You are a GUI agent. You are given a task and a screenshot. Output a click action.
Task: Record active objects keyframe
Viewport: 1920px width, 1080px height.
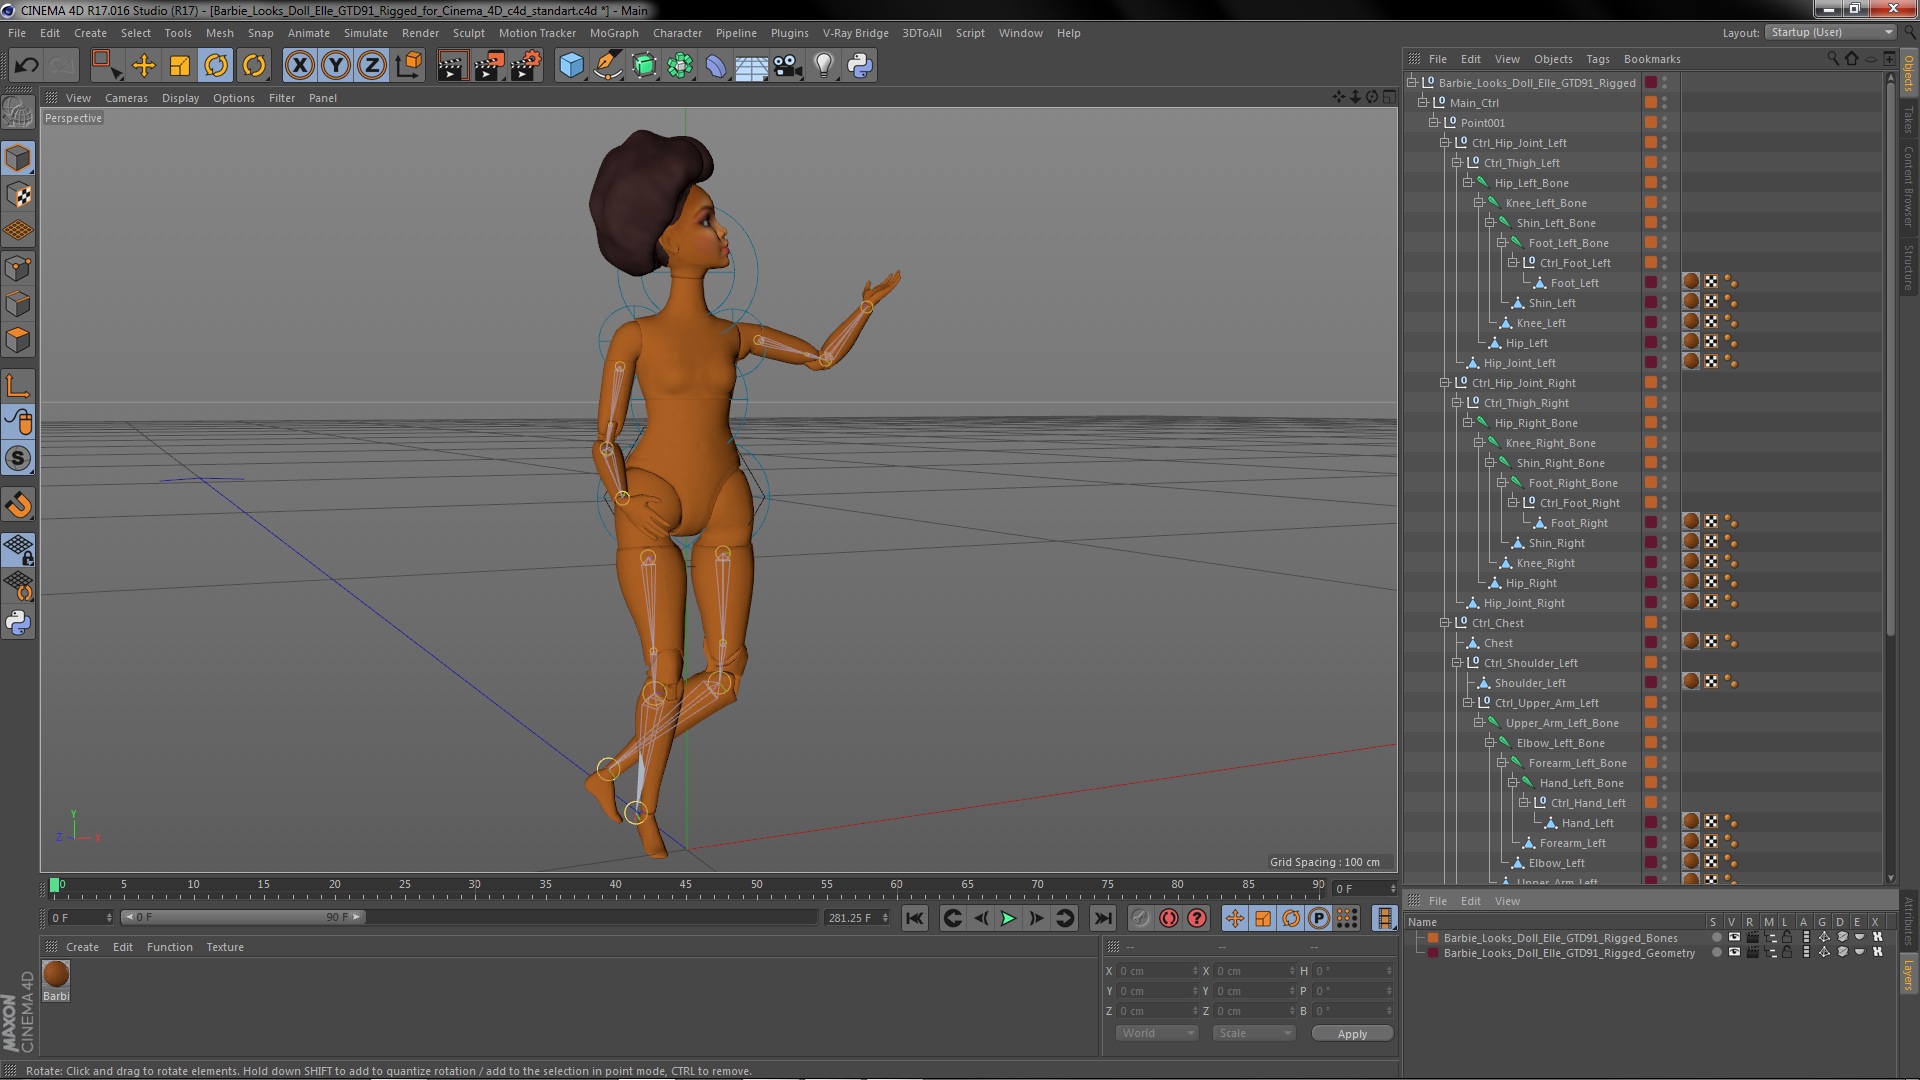coord(1140,918)
